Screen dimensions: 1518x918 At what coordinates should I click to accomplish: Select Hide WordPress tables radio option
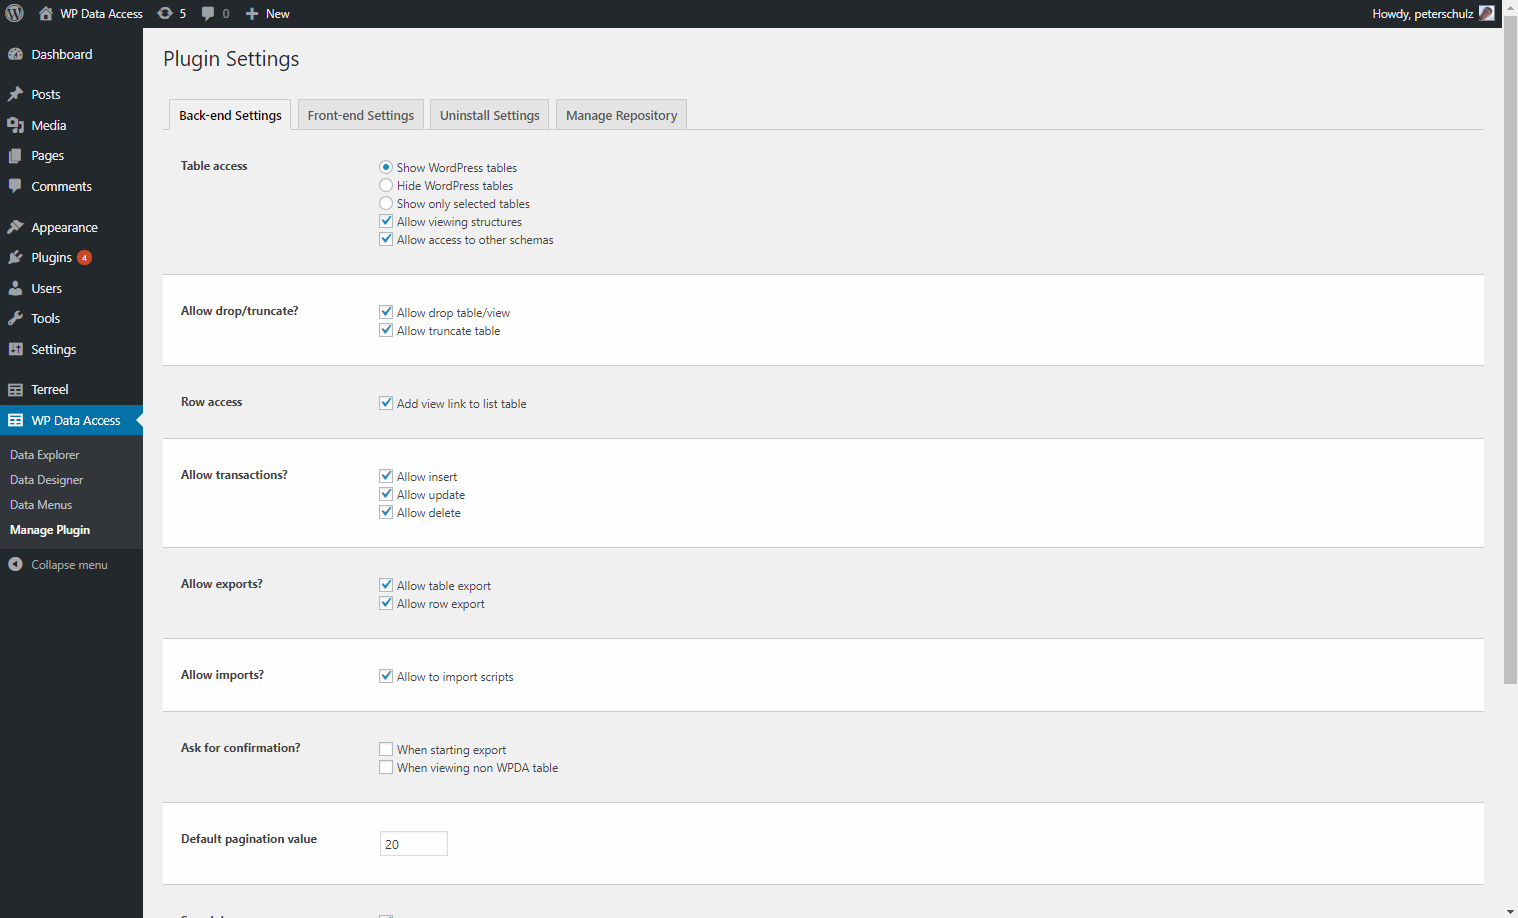386,185
